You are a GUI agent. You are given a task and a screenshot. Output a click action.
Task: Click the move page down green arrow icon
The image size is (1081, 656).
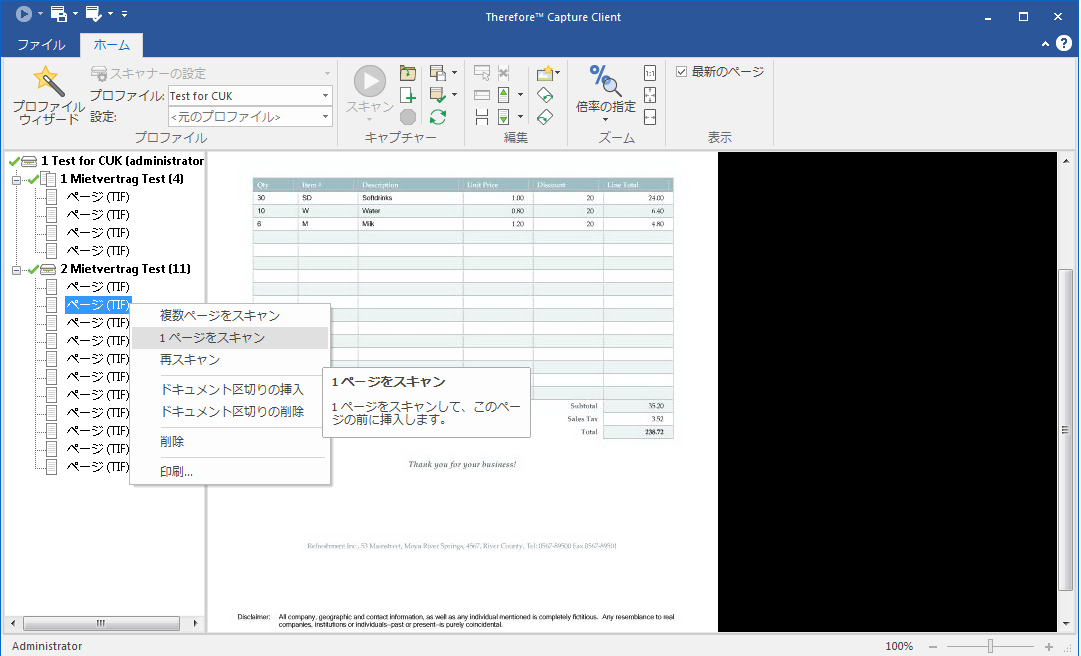(504, 117)
